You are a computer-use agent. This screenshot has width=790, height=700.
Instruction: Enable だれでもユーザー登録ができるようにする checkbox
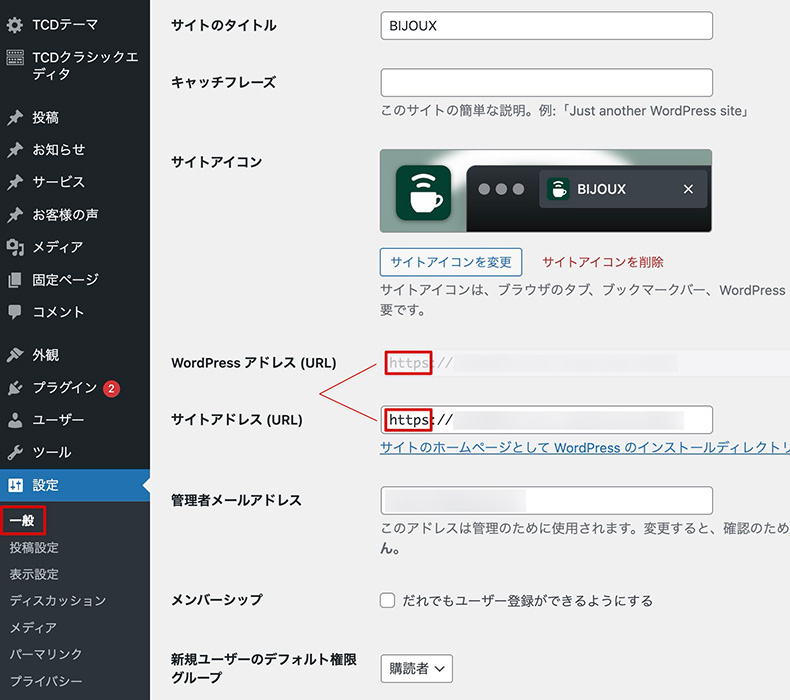click(x=388, y=601)
